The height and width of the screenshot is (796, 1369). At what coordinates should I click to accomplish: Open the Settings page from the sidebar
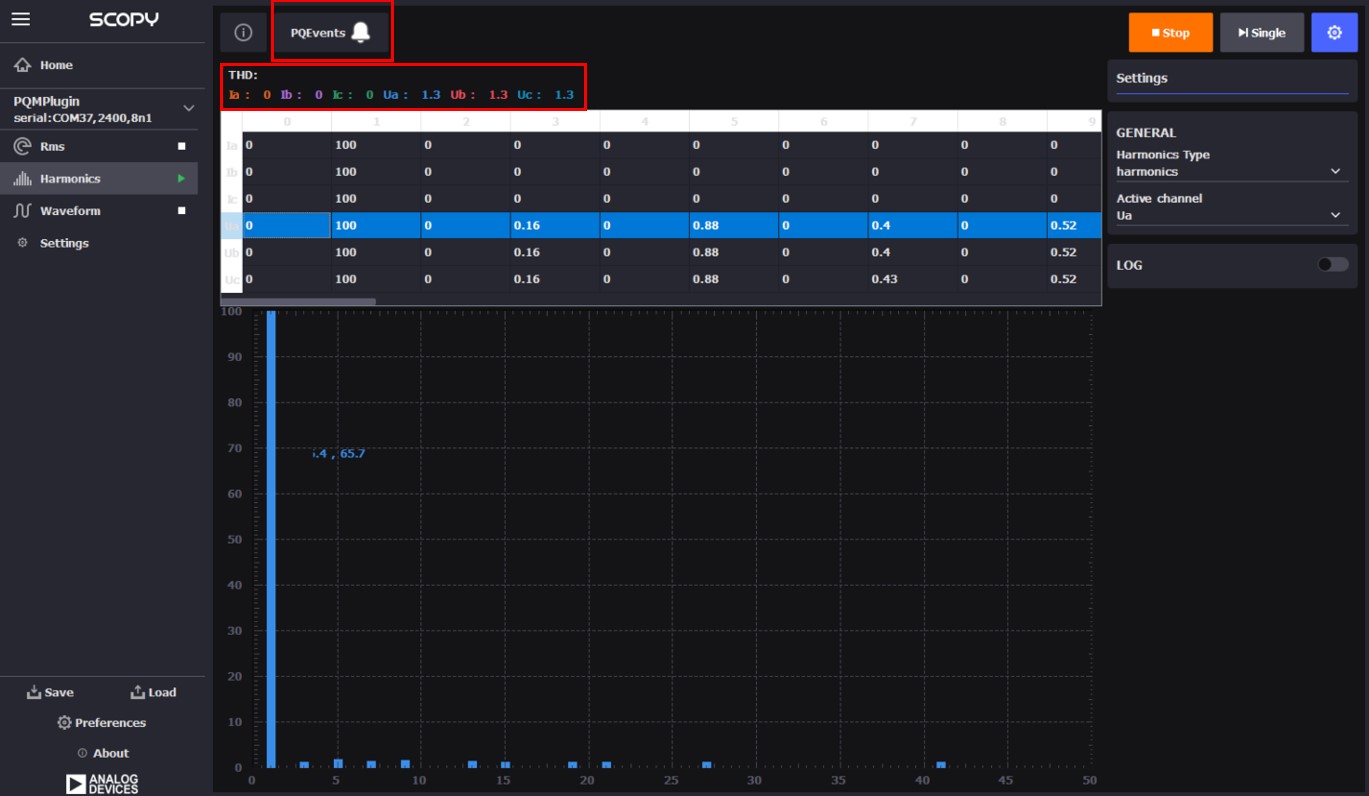(62, 242)
